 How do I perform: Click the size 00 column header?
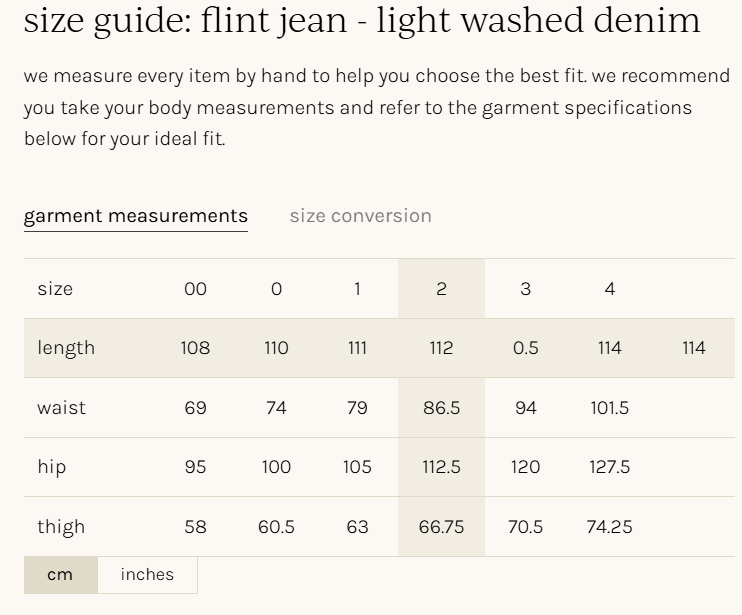[x=195, y=289]
